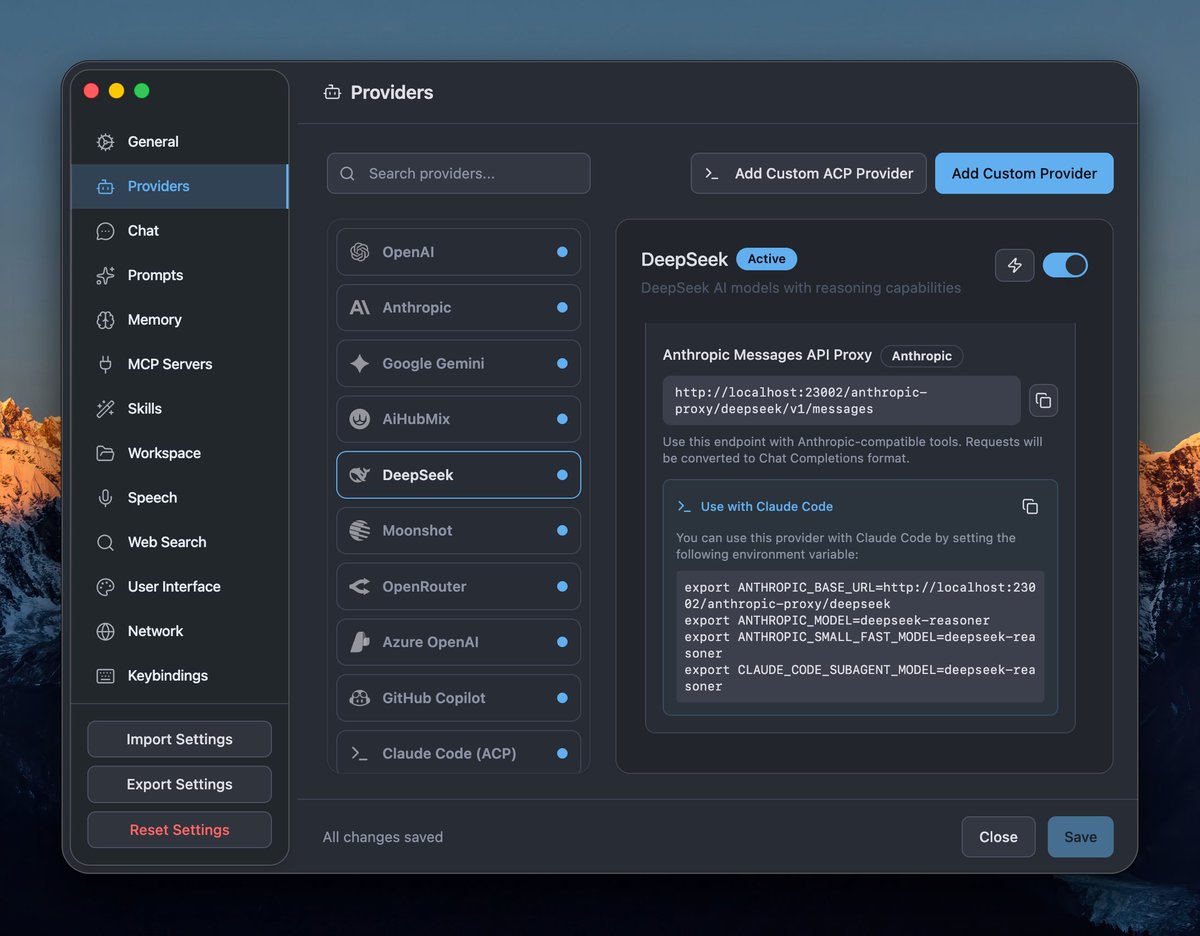Click the Anthropic tag badge
This screenshot has height=936, width=1200.
(x=922, y=356)
